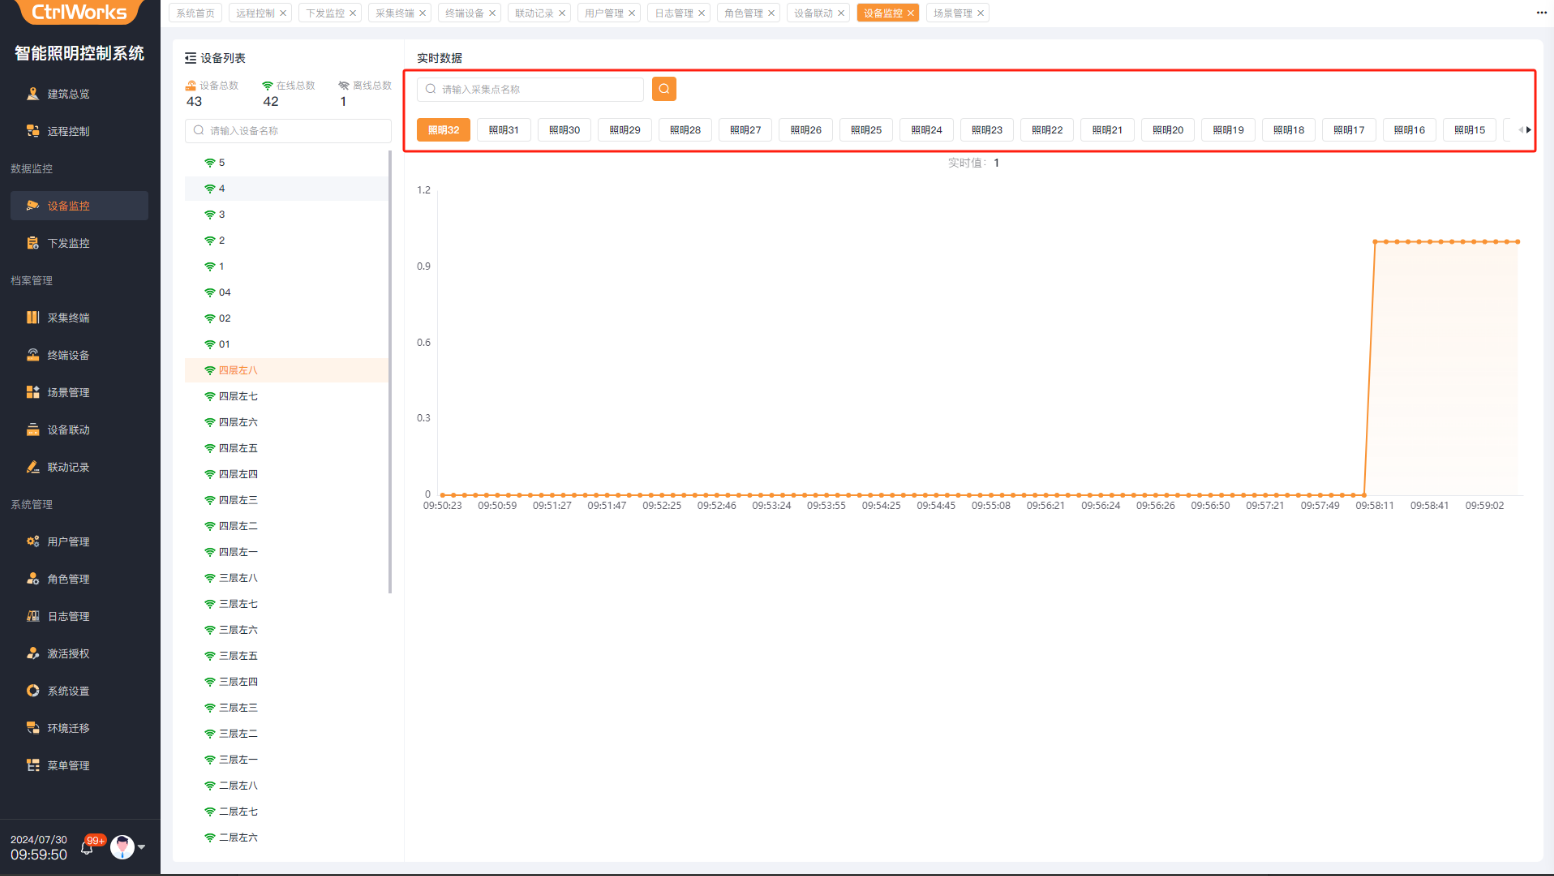
Task: Select the 照明20 data point button
Action: [x=1167, y=130]
